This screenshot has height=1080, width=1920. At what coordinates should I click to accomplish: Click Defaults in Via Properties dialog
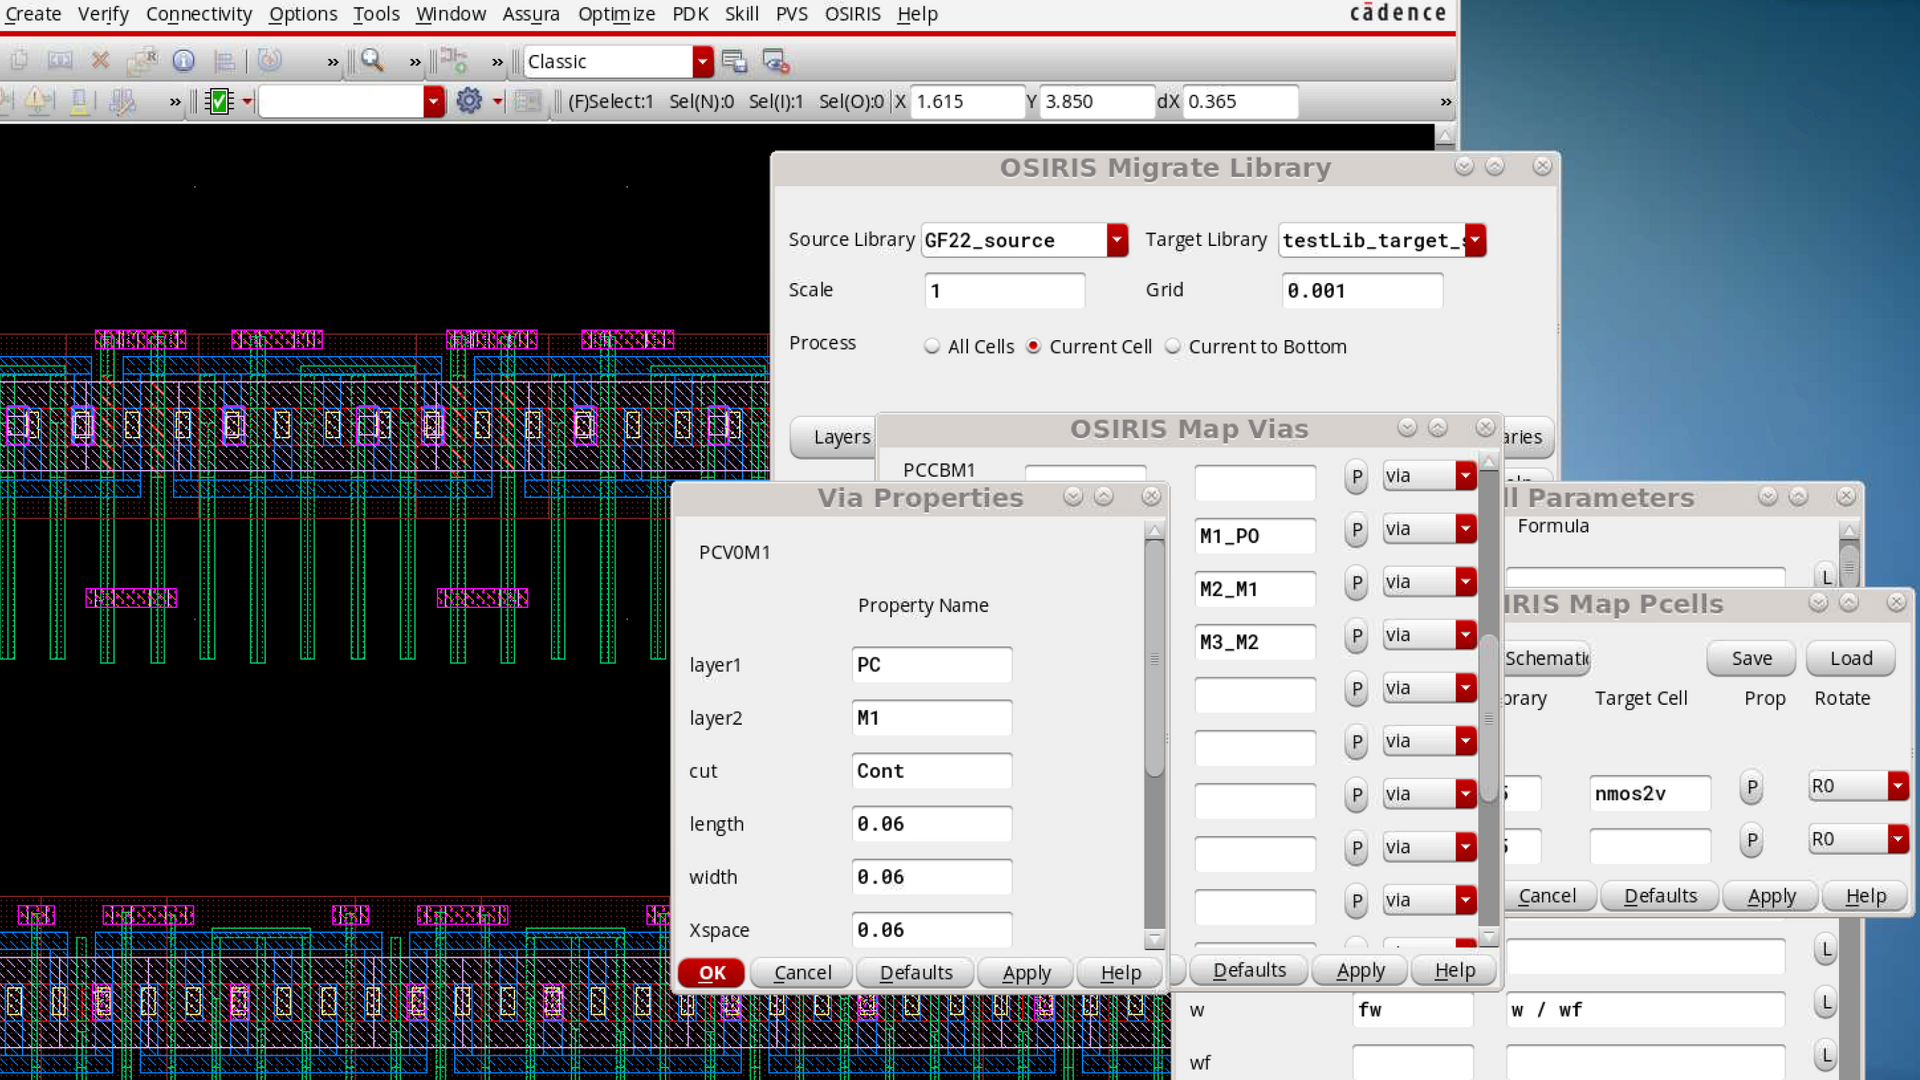pyautogui.click(x=915, y=973)
